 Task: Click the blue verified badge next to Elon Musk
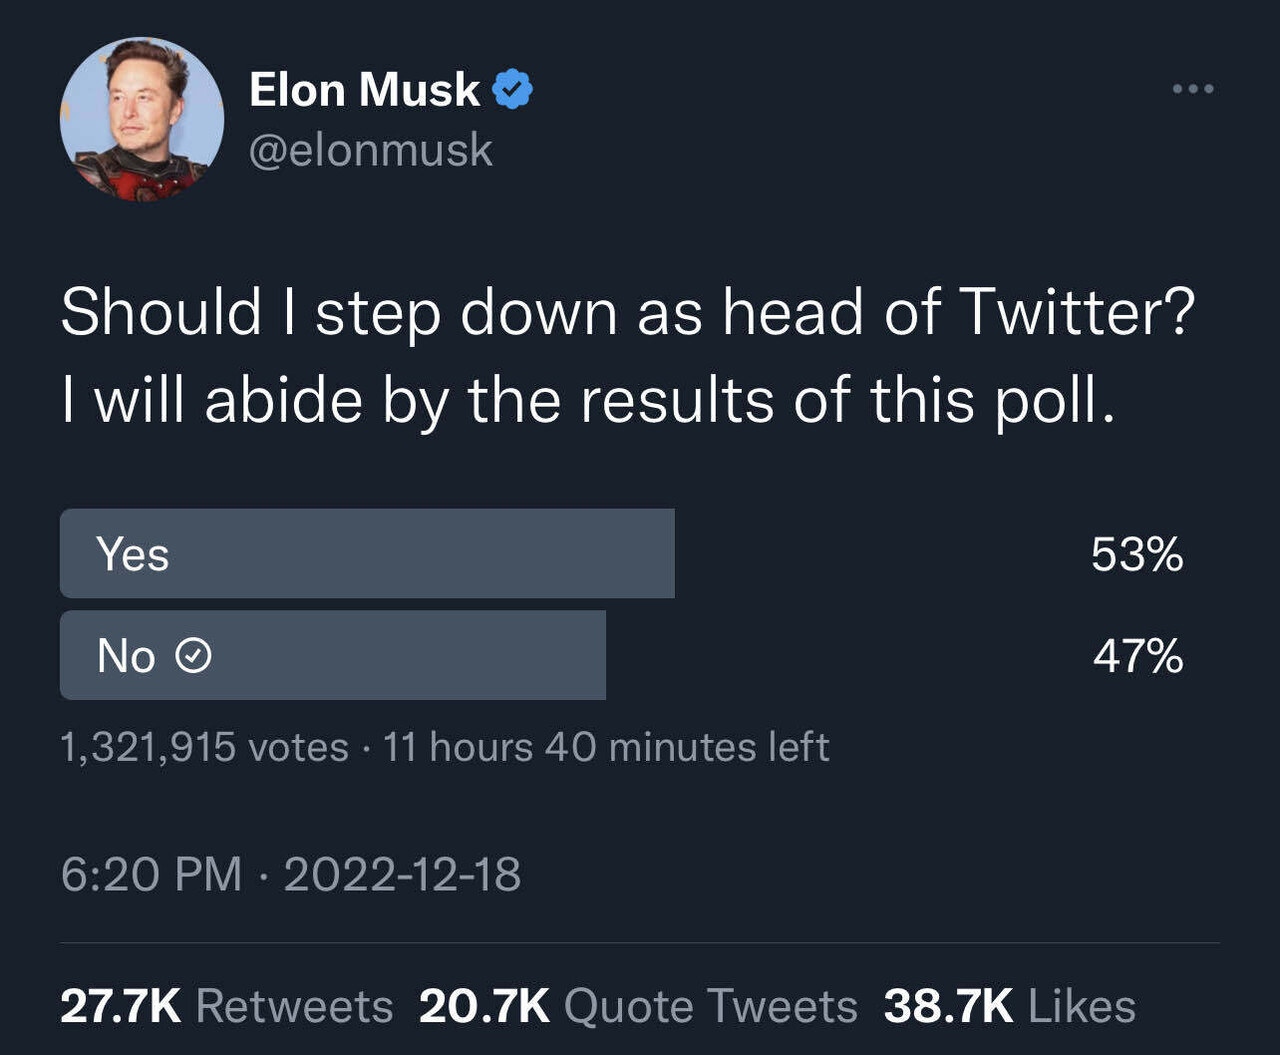pos(512,88)
